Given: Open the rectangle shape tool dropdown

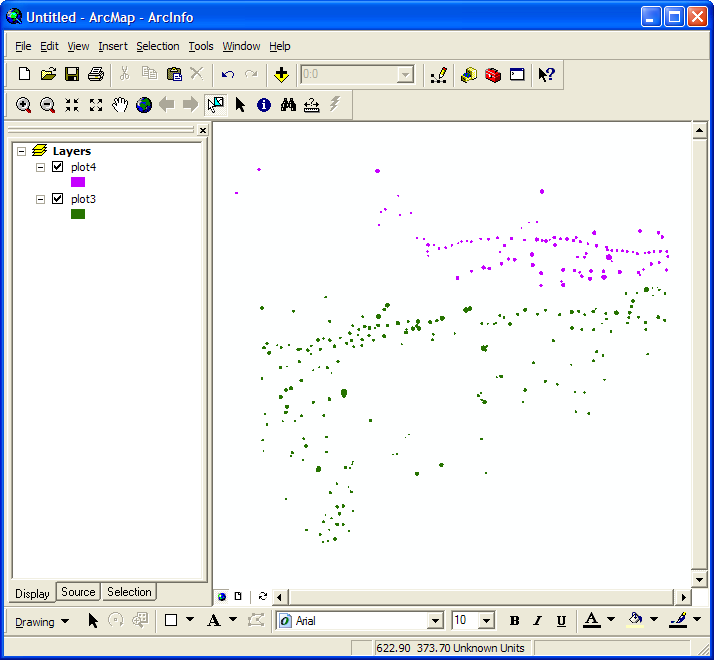Looking at the screenshot, I should tap(190, 619).
